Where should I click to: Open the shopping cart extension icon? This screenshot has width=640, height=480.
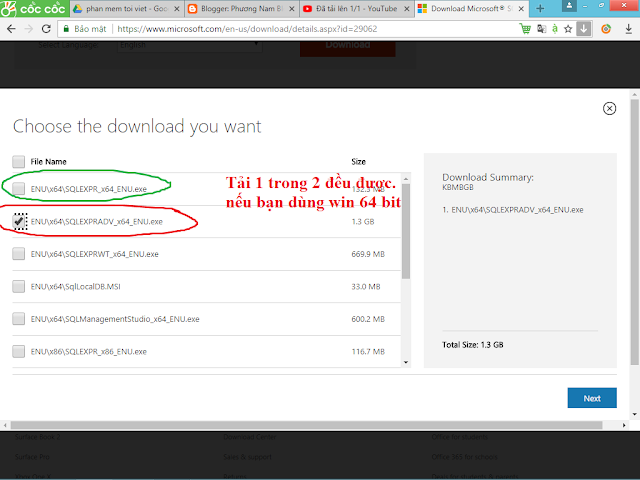tap(525, 29)
